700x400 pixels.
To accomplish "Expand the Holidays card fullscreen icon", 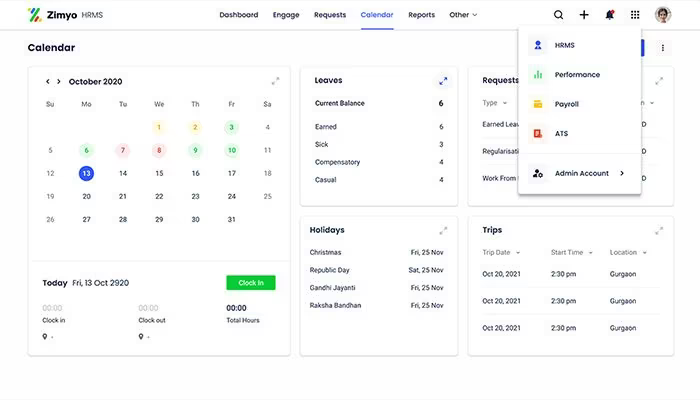I will (443, 230).
